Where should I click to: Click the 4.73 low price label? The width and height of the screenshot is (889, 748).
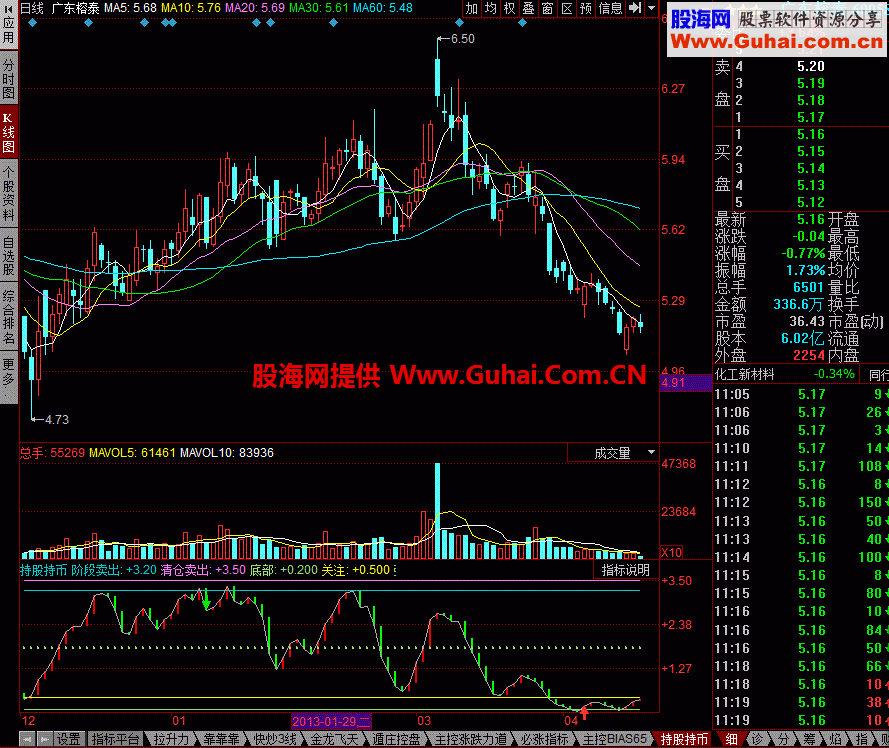(57, 420)
